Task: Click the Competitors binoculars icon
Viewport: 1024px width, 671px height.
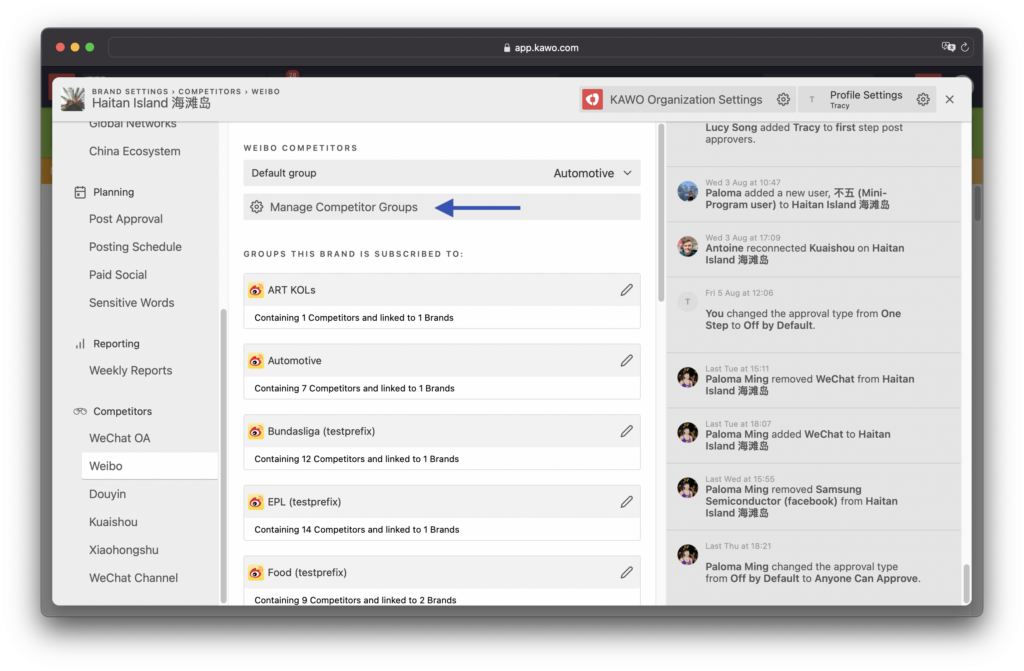Action: point(80,412)
